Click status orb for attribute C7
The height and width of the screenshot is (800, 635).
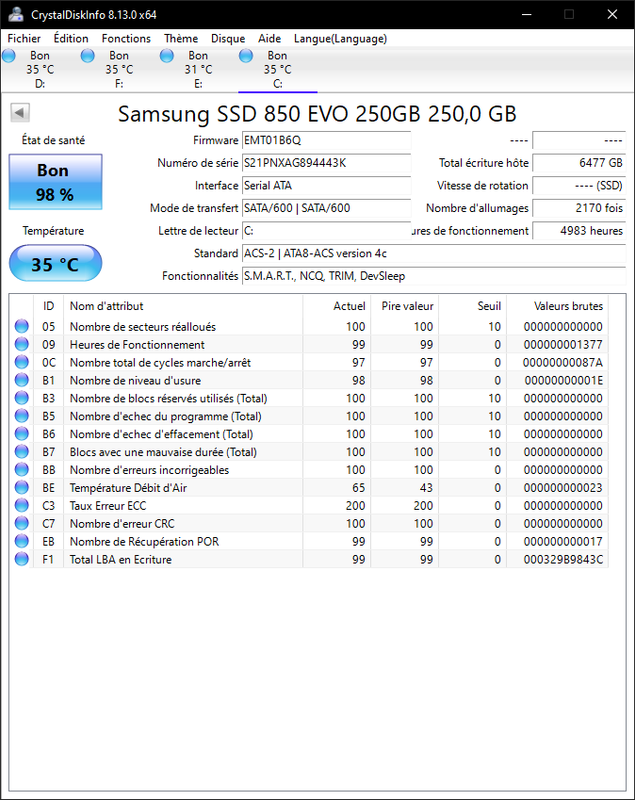click(x=21, y=523)
